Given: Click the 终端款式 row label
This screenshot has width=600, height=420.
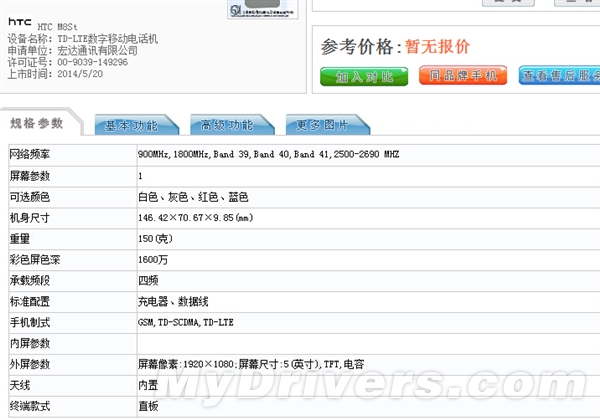Looking at the screenshot, I should pos(30,406).
